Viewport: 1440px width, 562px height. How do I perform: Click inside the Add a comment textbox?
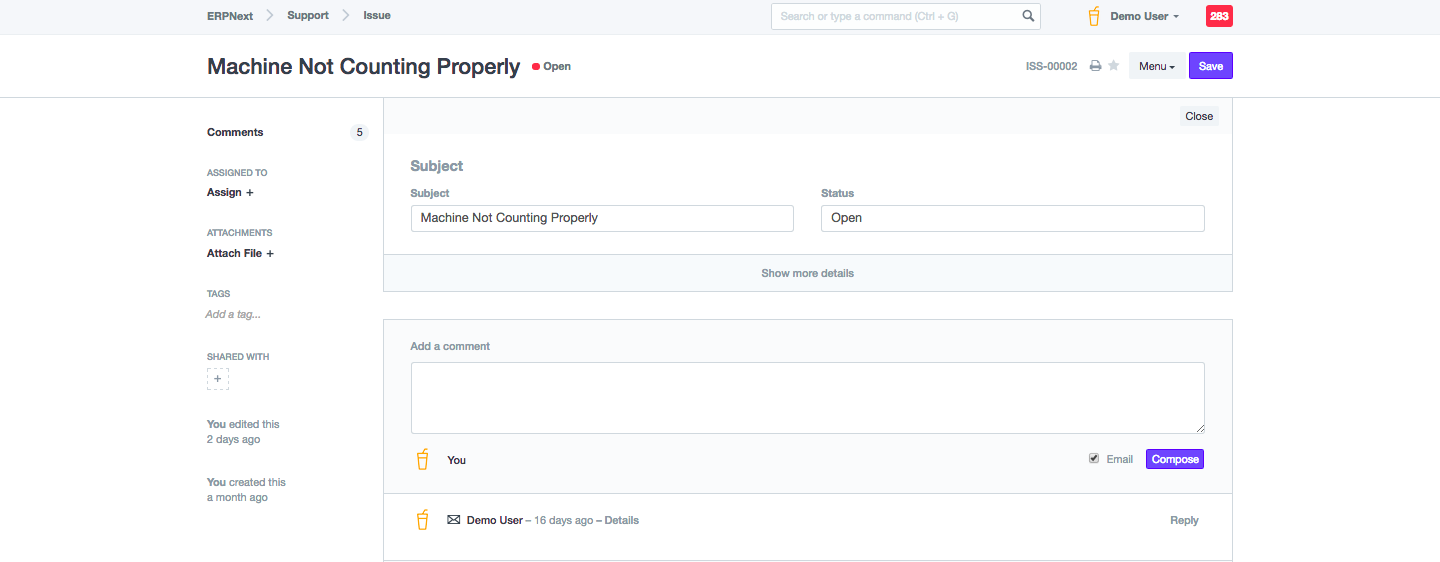pos(807,397)
